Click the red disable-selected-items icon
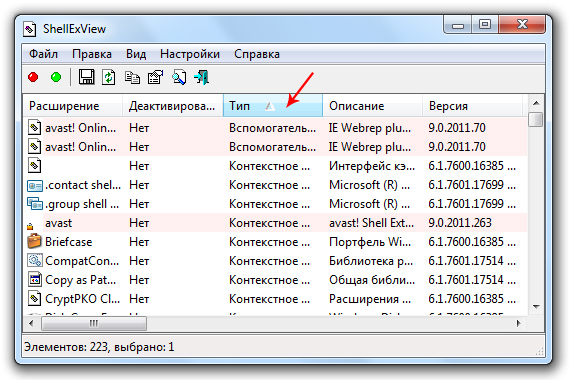This screenshot has width=569, height=380. point(33,77)
